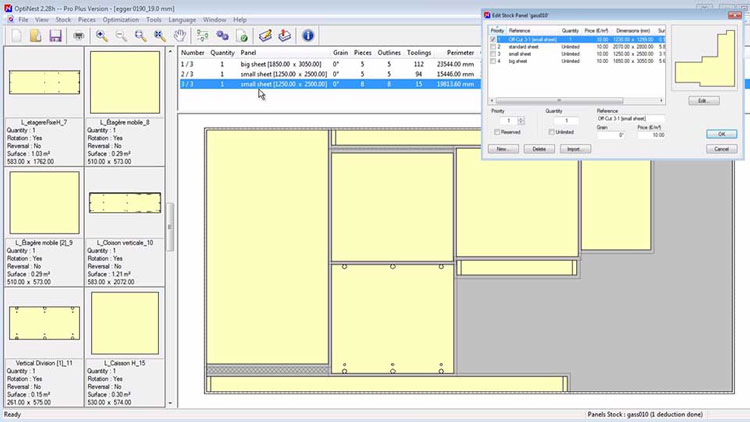Open the Window menu

point(214,20)
